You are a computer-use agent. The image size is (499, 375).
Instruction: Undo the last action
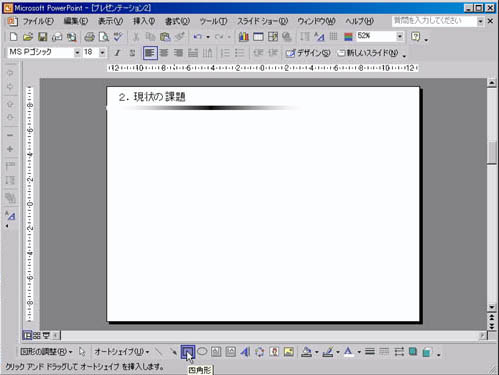tap(198, 37)
